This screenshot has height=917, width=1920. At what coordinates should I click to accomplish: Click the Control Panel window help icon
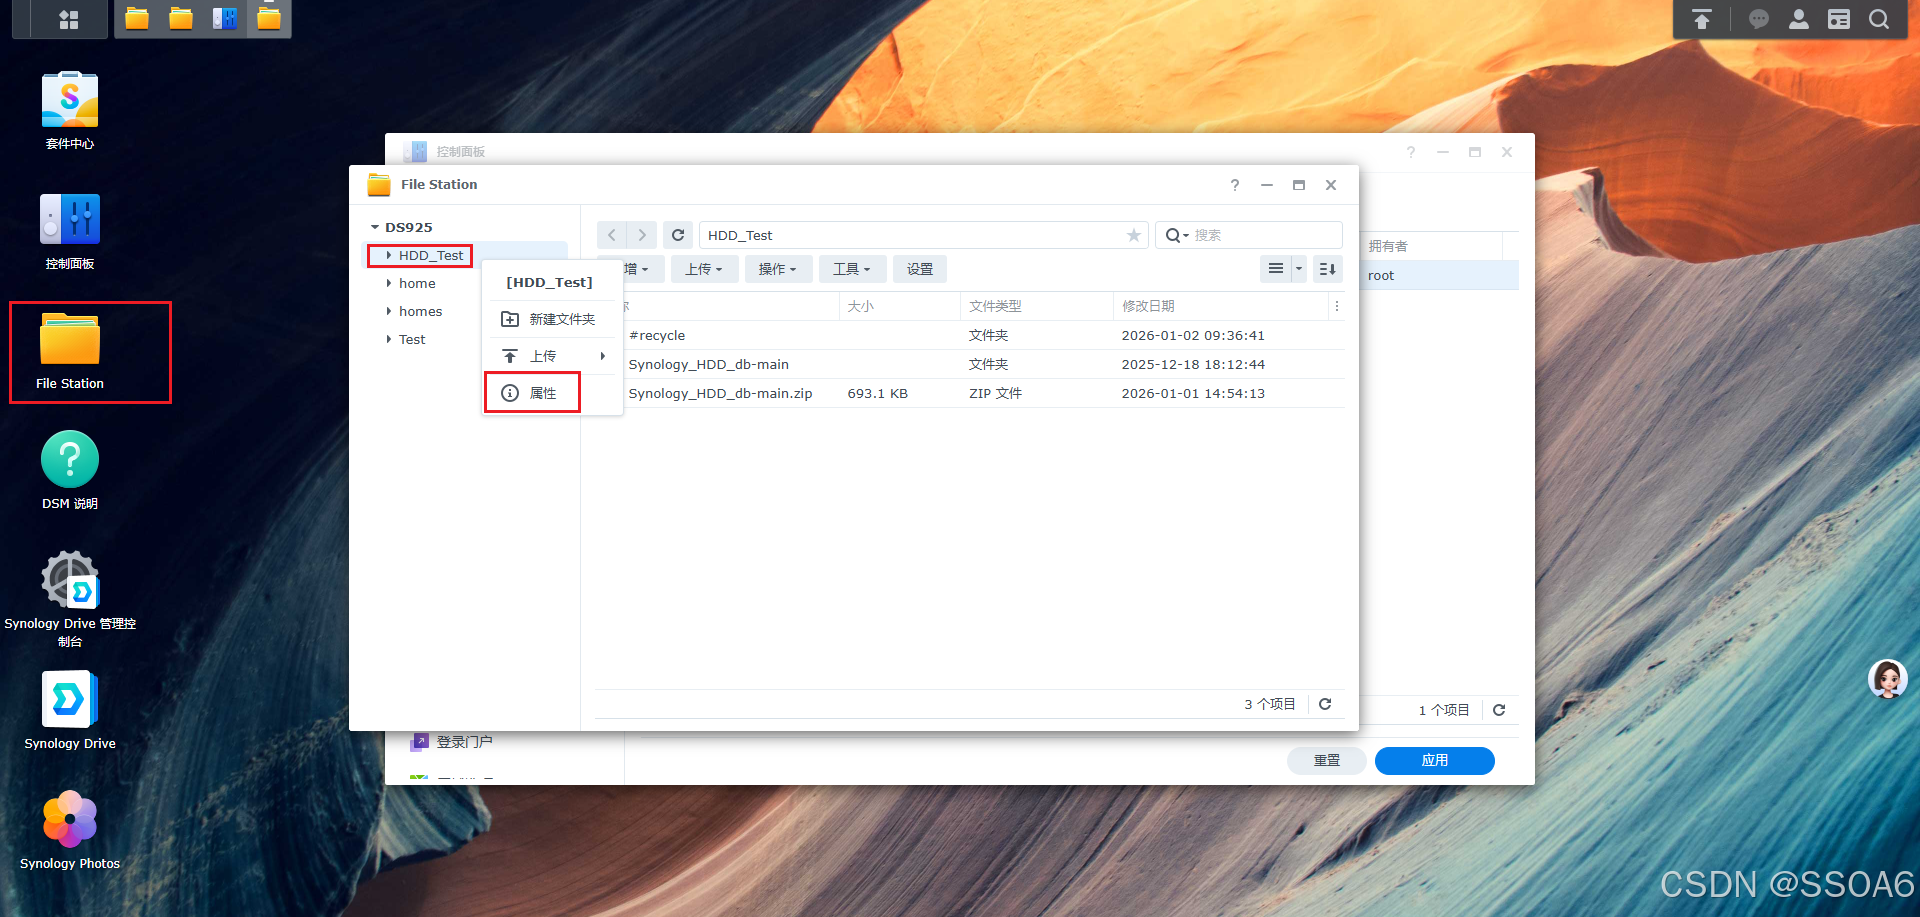(x=1411, y=152)
